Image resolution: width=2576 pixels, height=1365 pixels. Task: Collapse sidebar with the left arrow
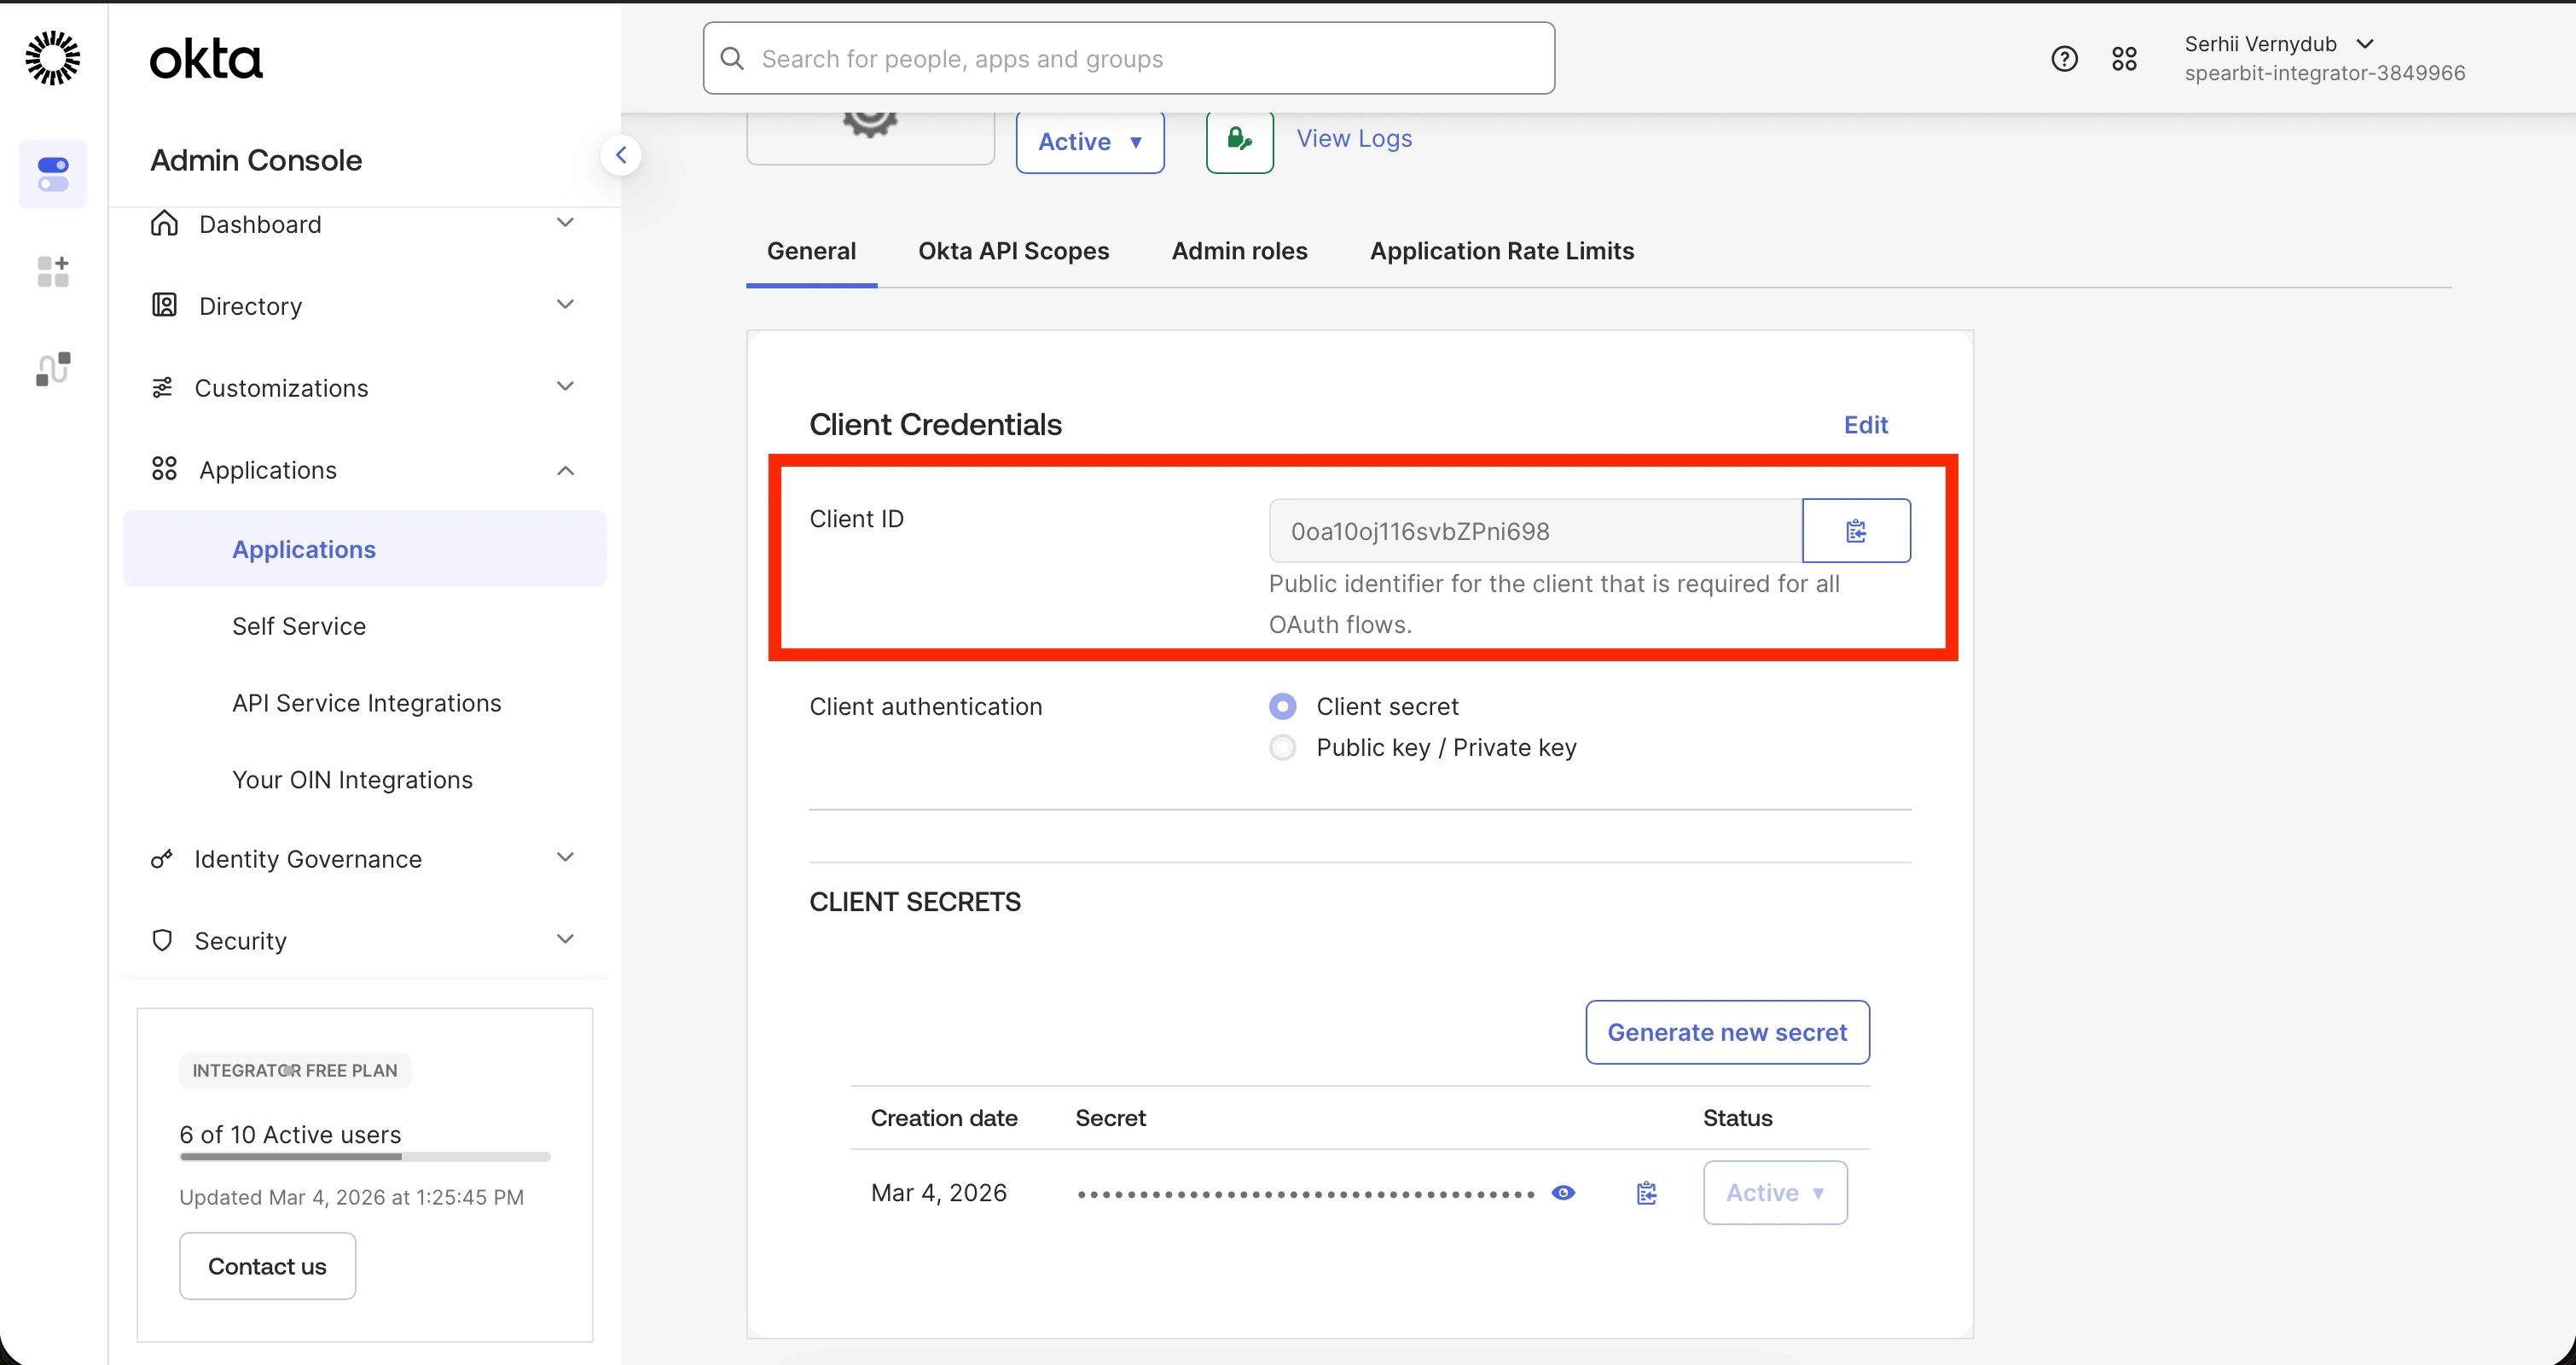tap(621, 155)
